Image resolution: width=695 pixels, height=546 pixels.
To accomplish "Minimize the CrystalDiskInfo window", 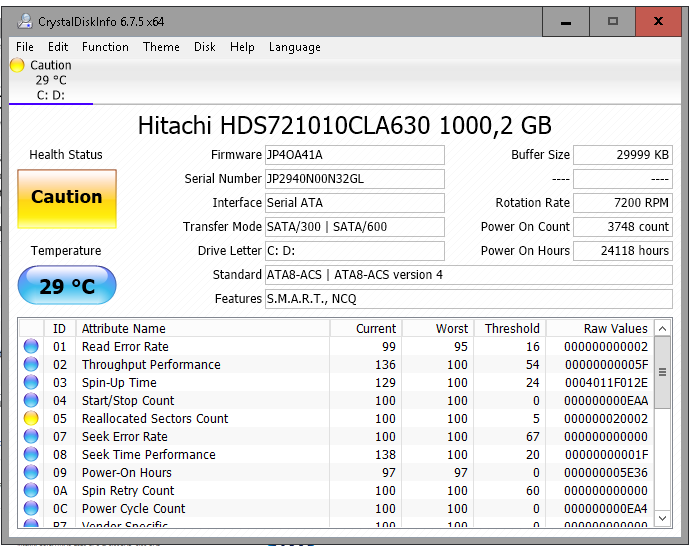I will click(x=566, y=22).
